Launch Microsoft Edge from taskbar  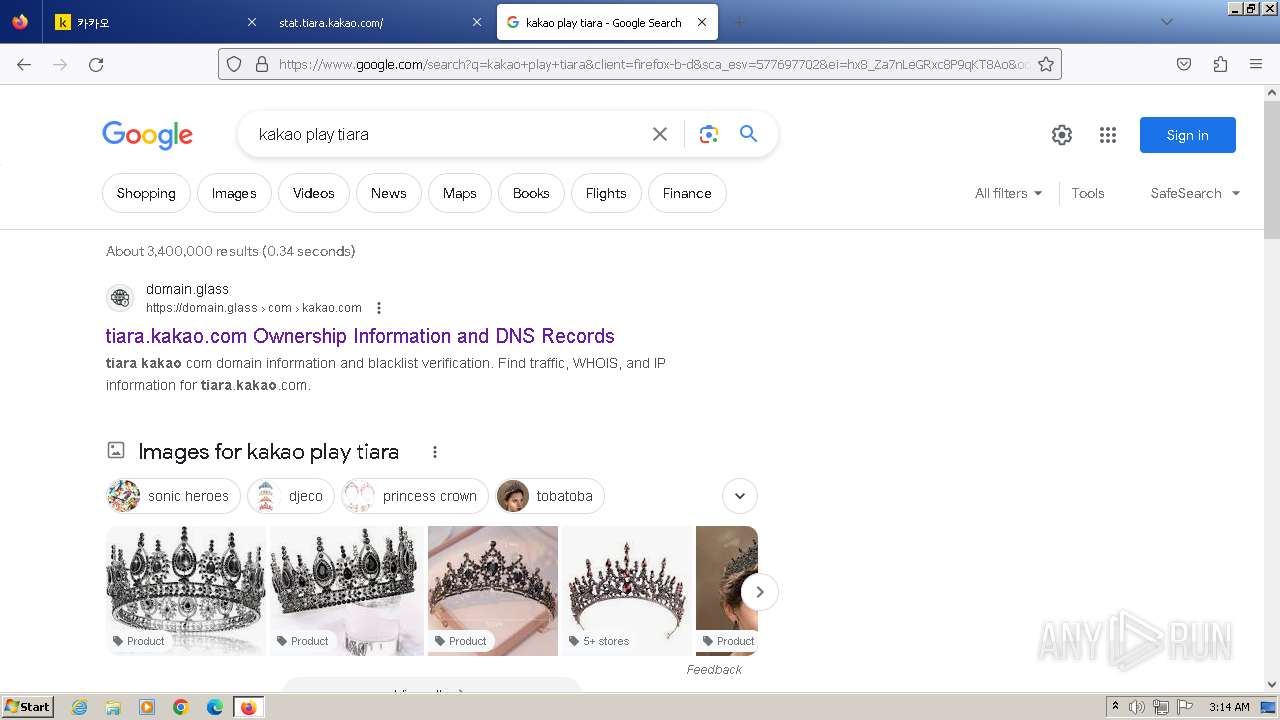tap(215, 707)
